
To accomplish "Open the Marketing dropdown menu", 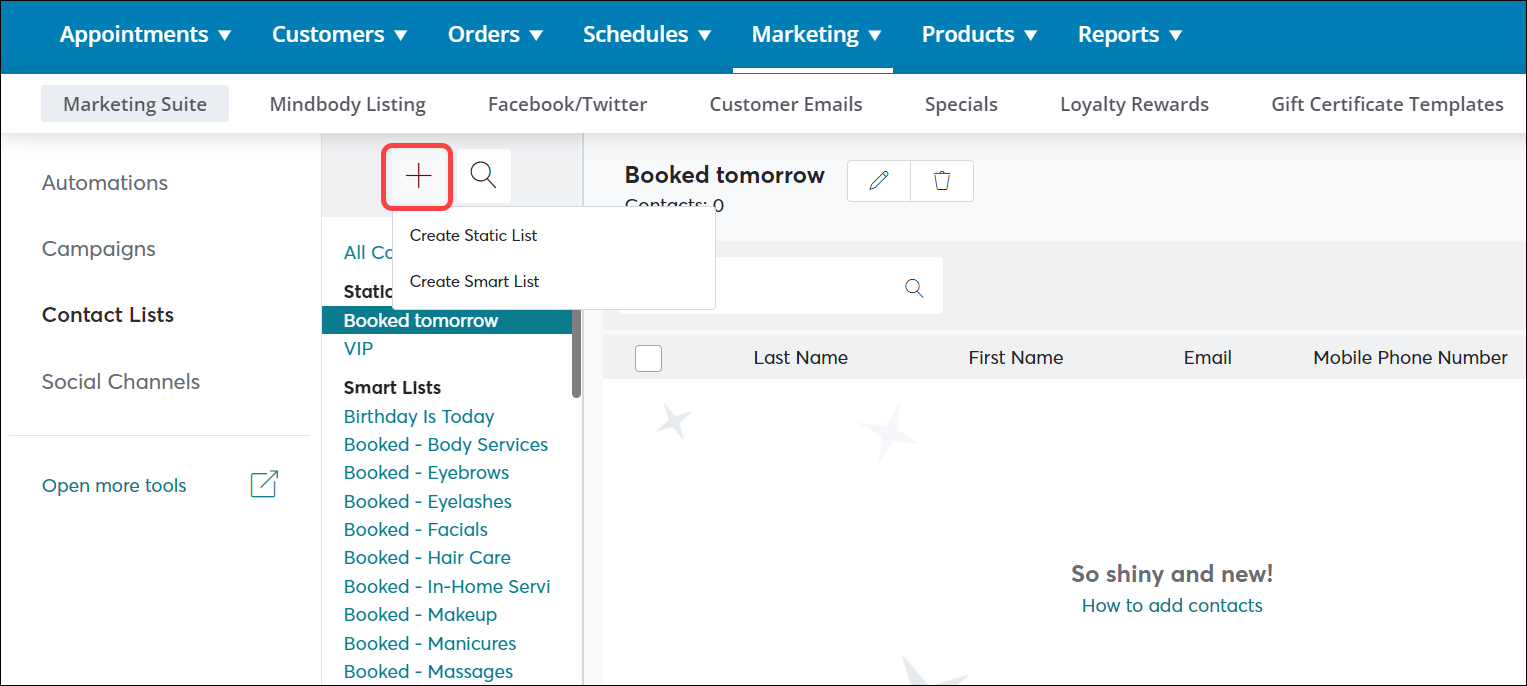I will click(817, 35).
